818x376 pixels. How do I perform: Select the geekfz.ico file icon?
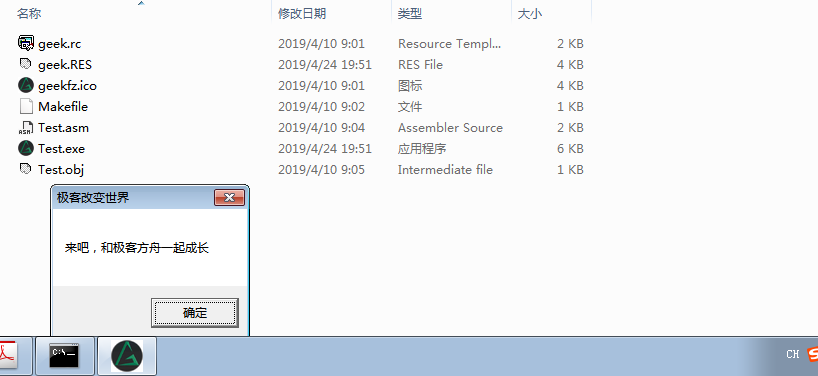coord(26,85)
